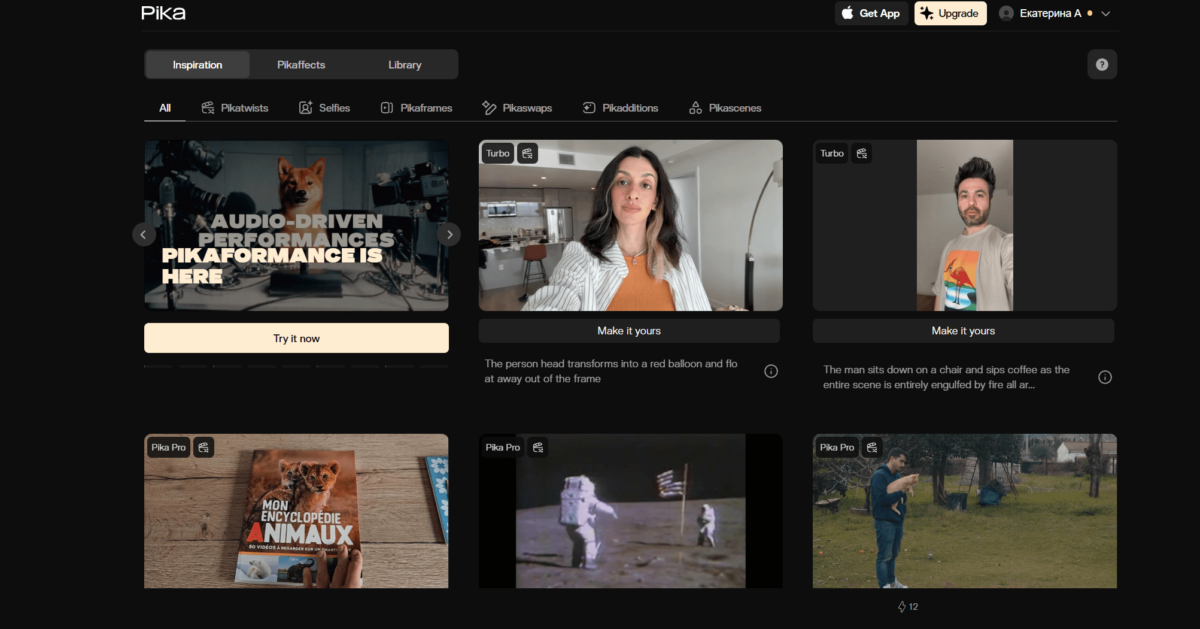Click the Upgrade button
This screenshot has height=629, width=1200.
click(950, 13)
